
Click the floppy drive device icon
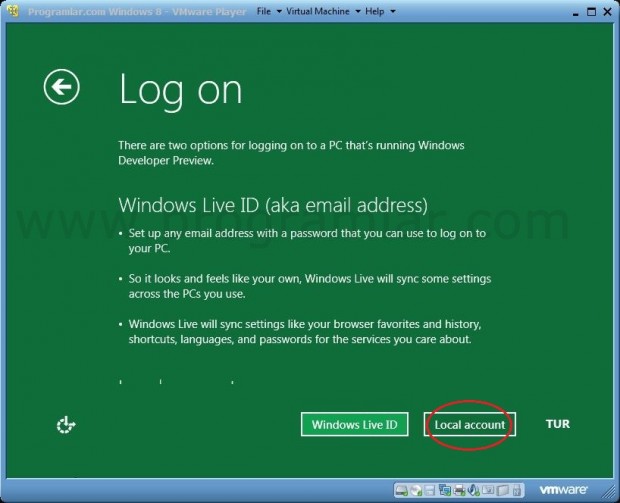coord(429,490)
